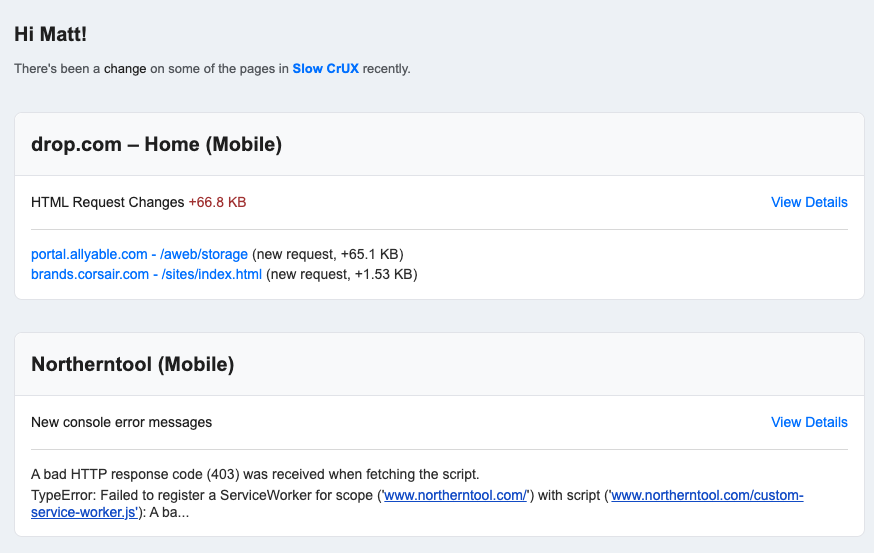The width and height of the screenshot is (874, 553).
Task: Select the Hi Matt! greeting text
Action: pyautogui.click(x=51, y=34)
